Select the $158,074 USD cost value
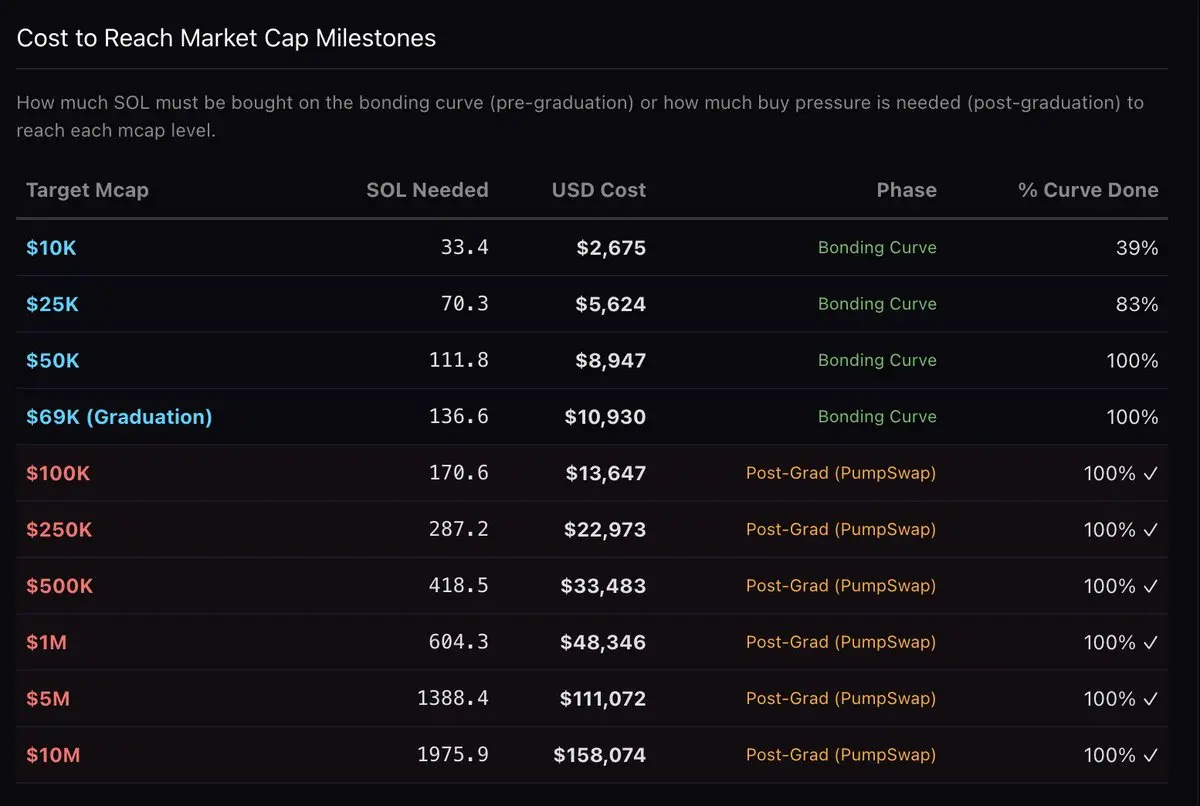1200x806 pixels. click(600, 755)
